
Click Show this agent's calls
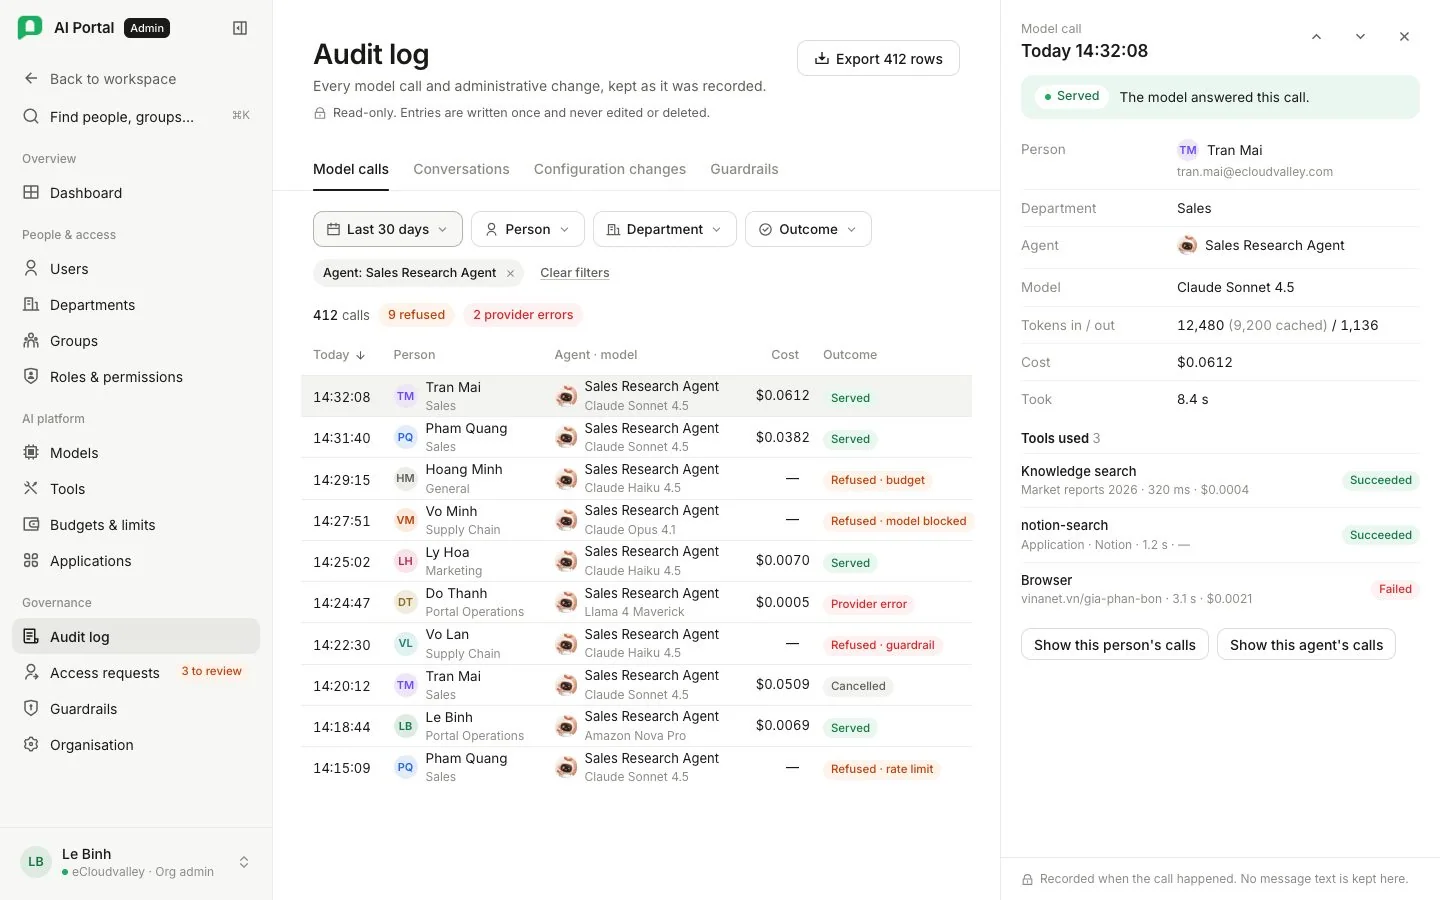(x=1306, y=645)
